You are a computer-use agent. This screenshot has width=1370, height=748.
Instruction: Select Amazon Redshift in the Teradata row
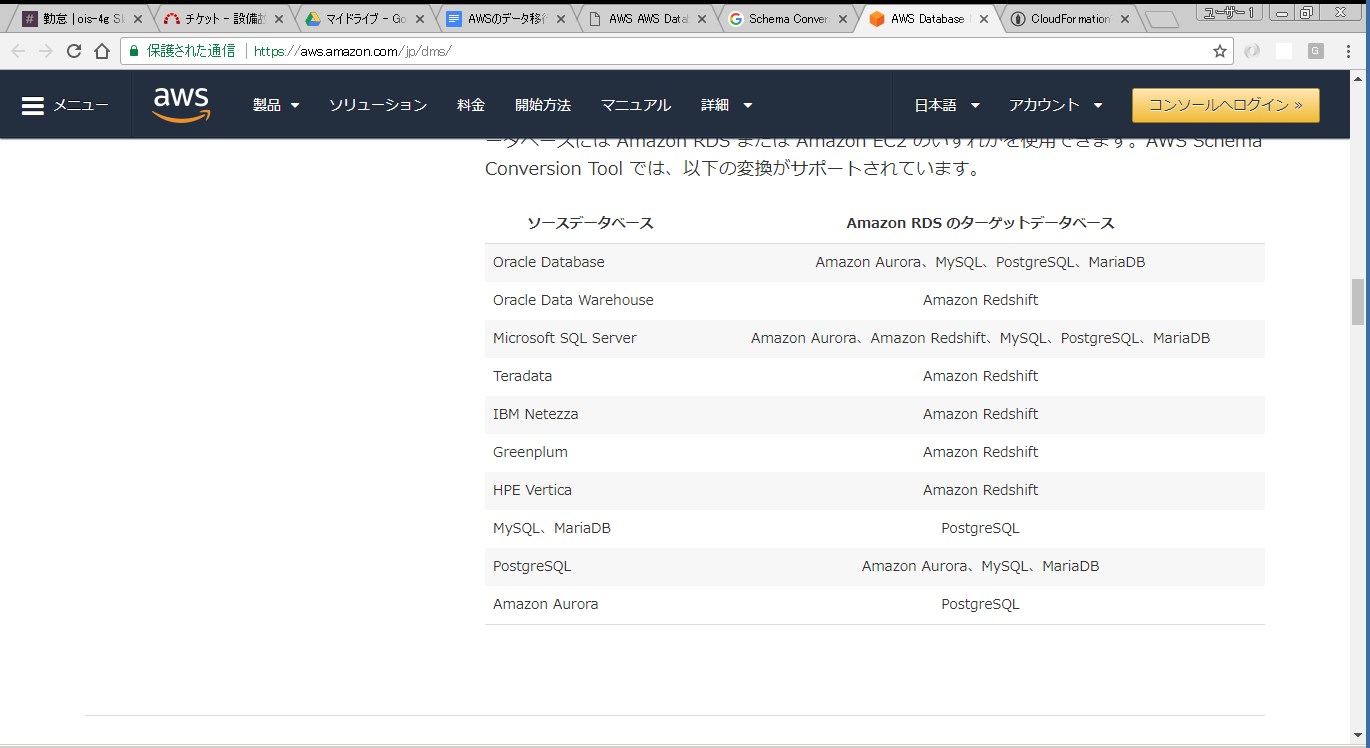[980, 376]
